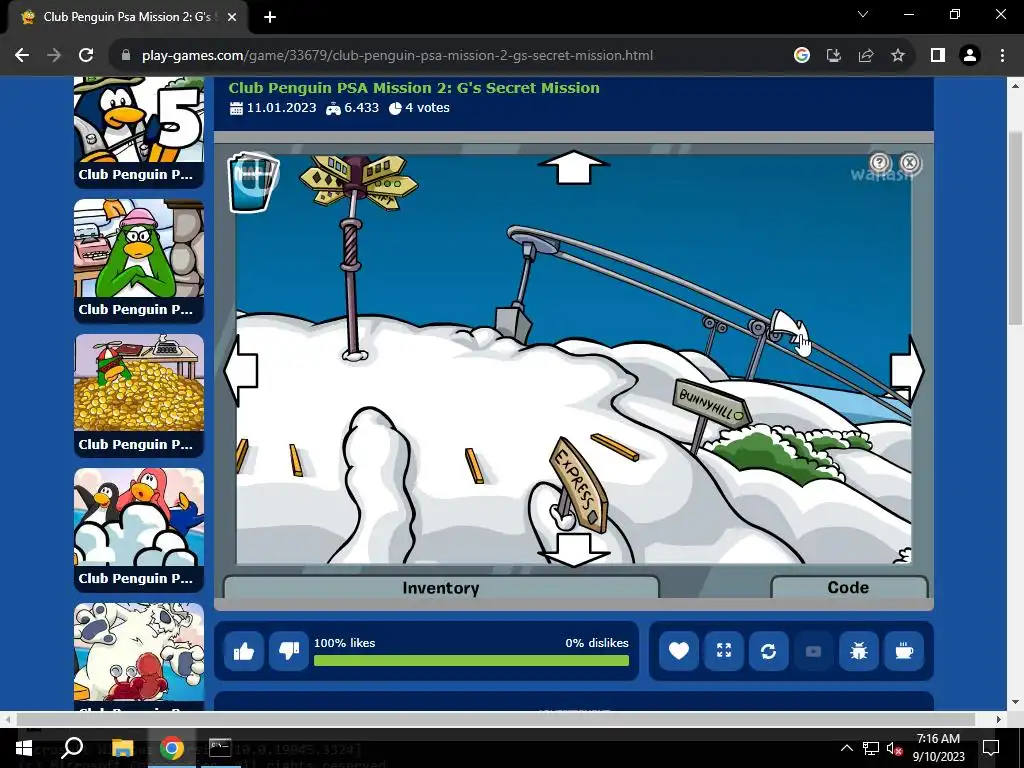Open File Explorer from the taskbar
The height and width of the screenshot is (768, 1024).
(x=122, y=748)
